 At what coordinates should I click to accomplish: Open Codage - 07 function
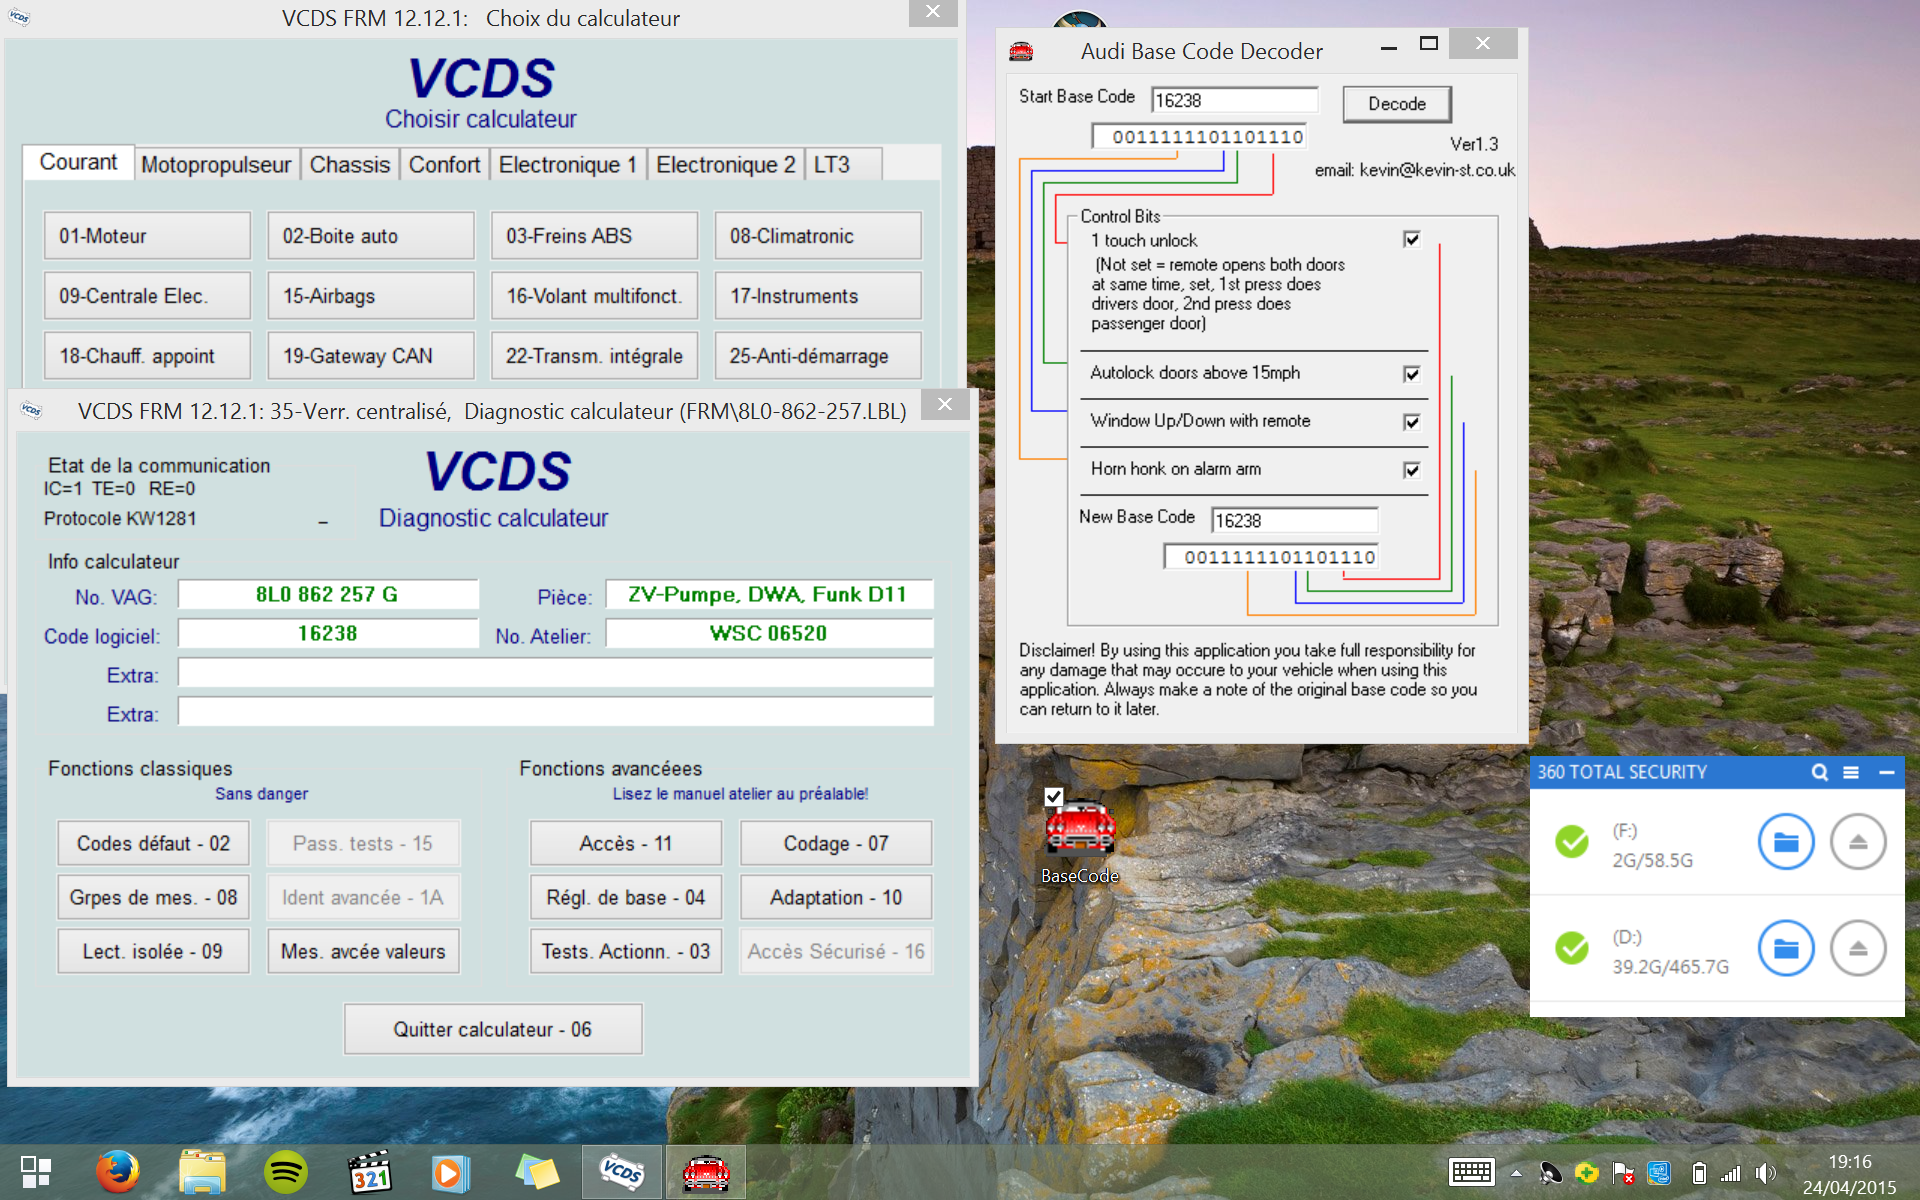[x=835, y=843]
